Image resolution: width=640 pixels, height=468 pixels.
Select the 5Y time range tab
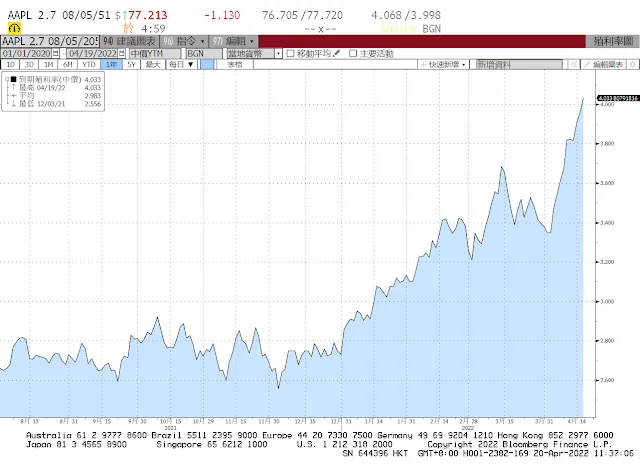131,64
